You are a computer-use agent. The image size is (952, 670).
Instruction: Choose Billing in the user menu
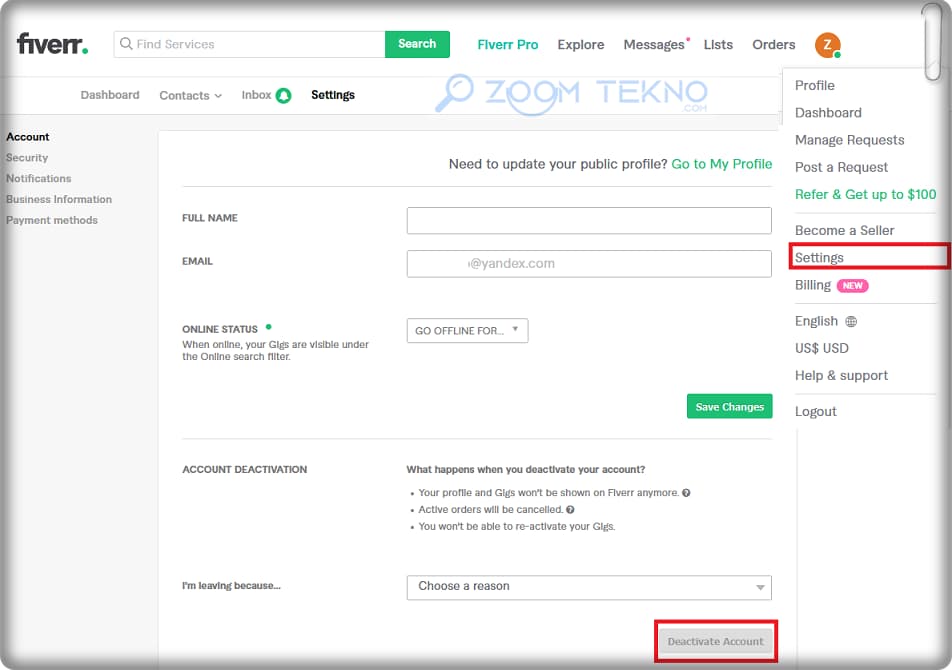(x=812, y=285)
